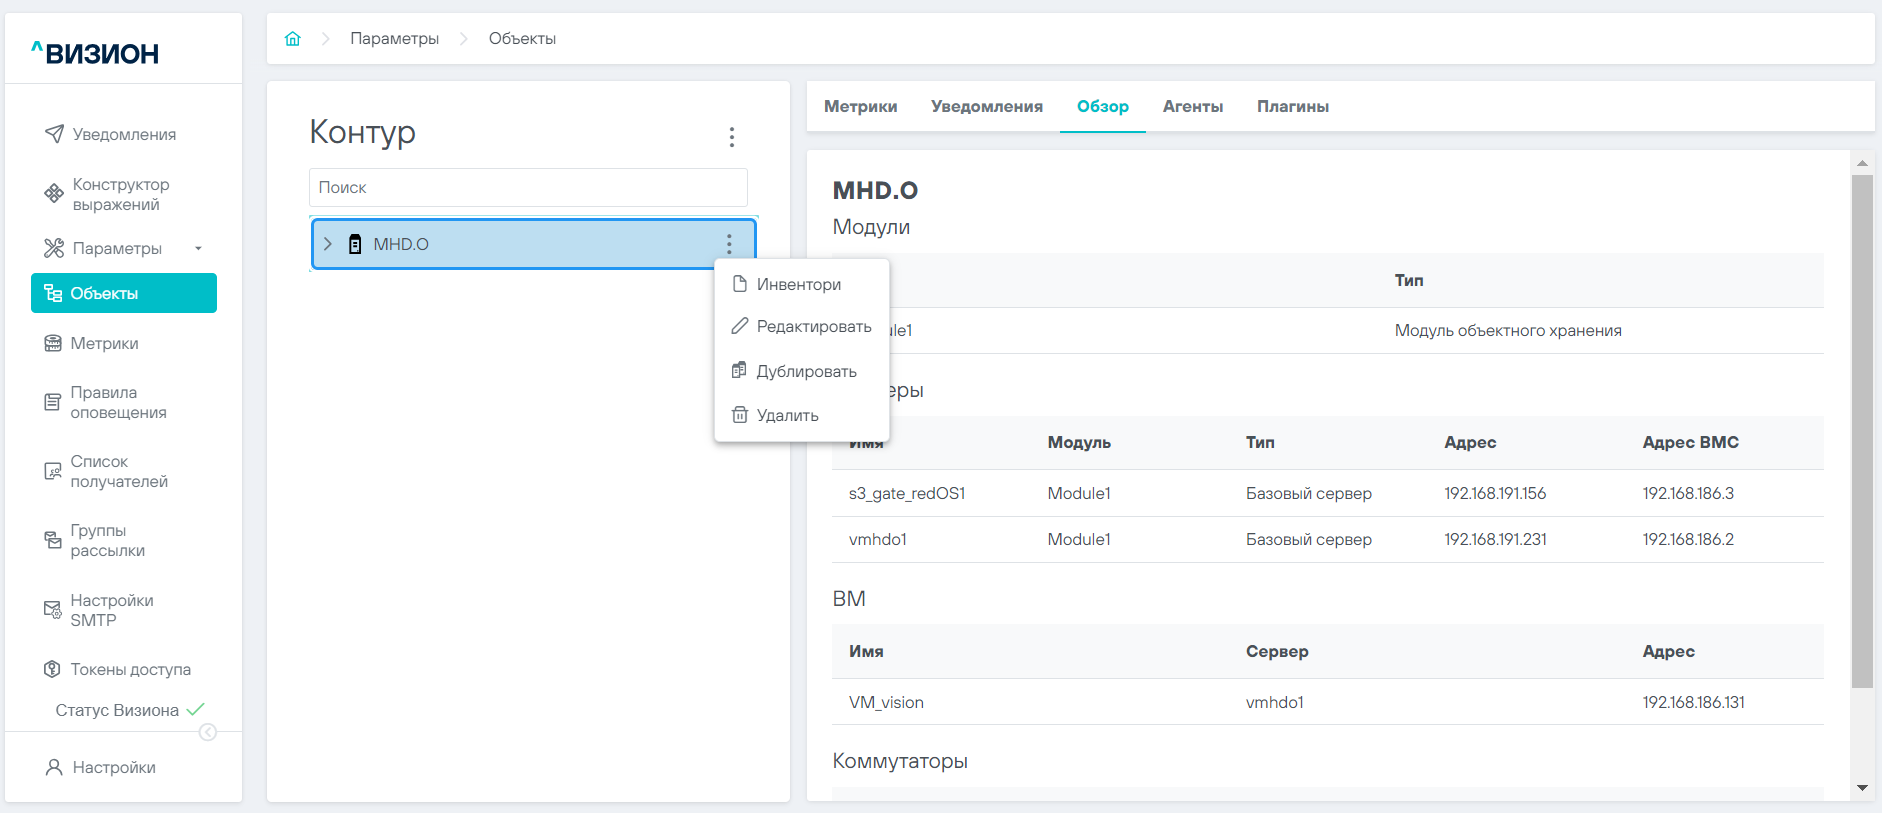Screen dimensions: 1882x813
Task: Open the Контур three-dot menu
Action: point(732,137)
